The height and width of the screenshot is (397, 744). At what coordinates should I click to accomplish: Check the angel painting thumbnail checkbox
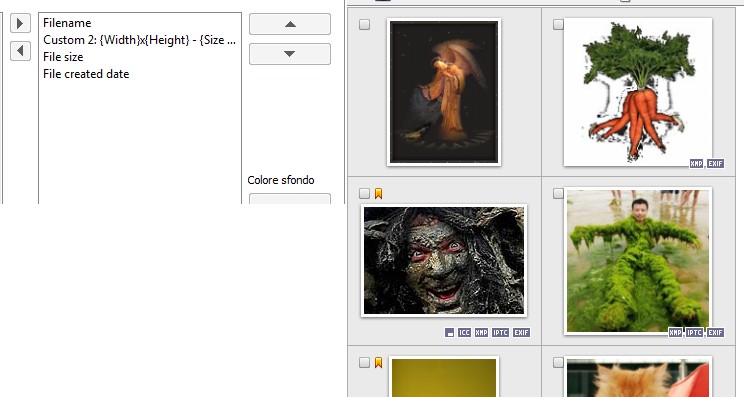coord(364,24)
